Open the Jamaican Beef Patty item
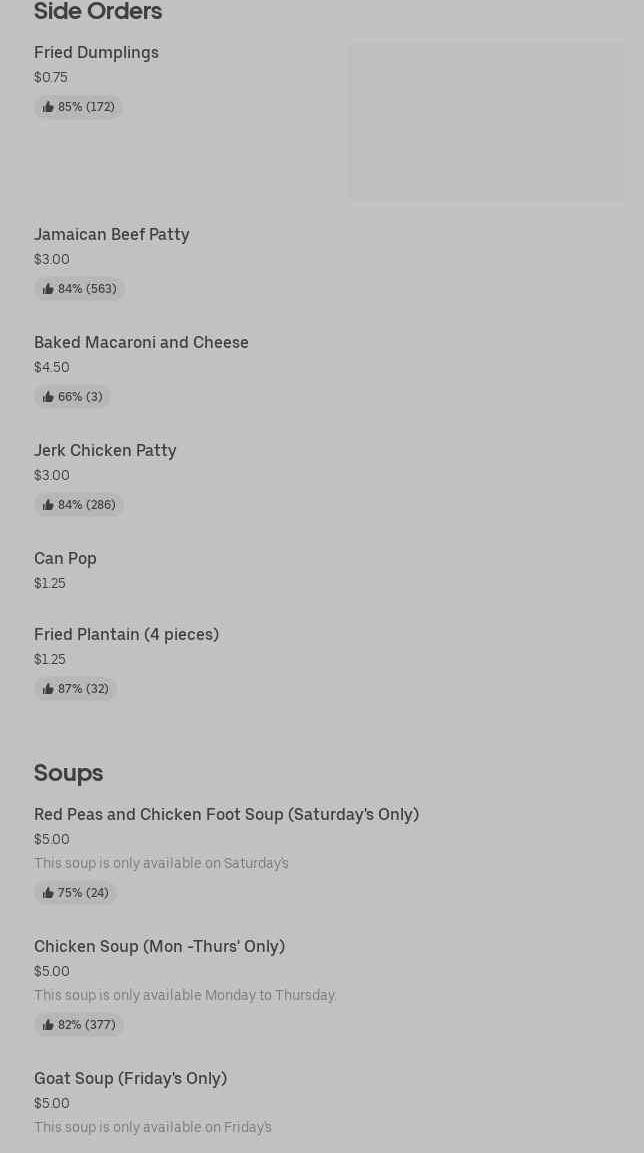The width and height of the screenshot is (644, 1153). point(111,234)
